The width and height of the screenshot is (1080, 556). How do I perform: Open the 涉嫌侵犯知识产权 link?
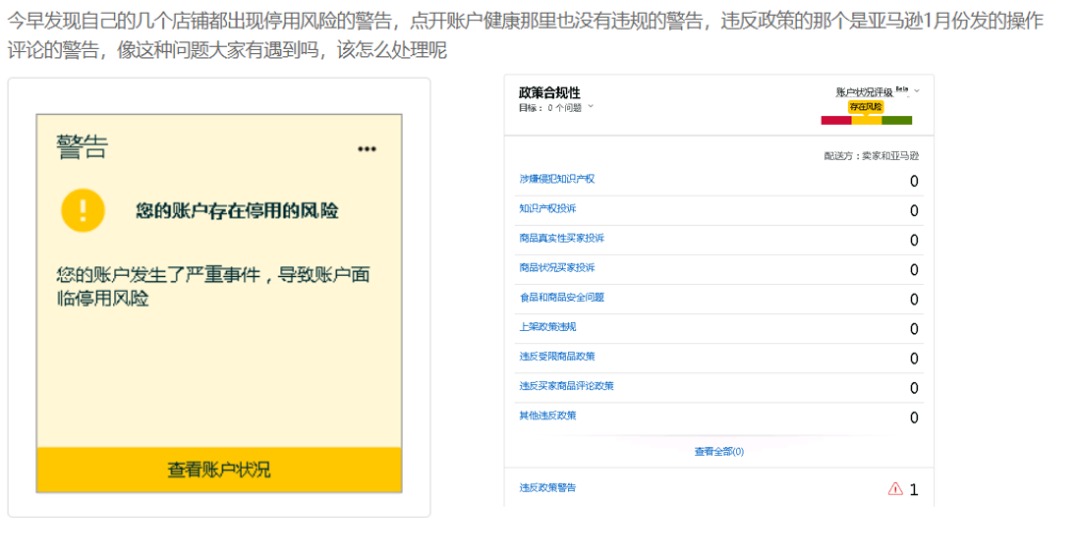point(557,179)
